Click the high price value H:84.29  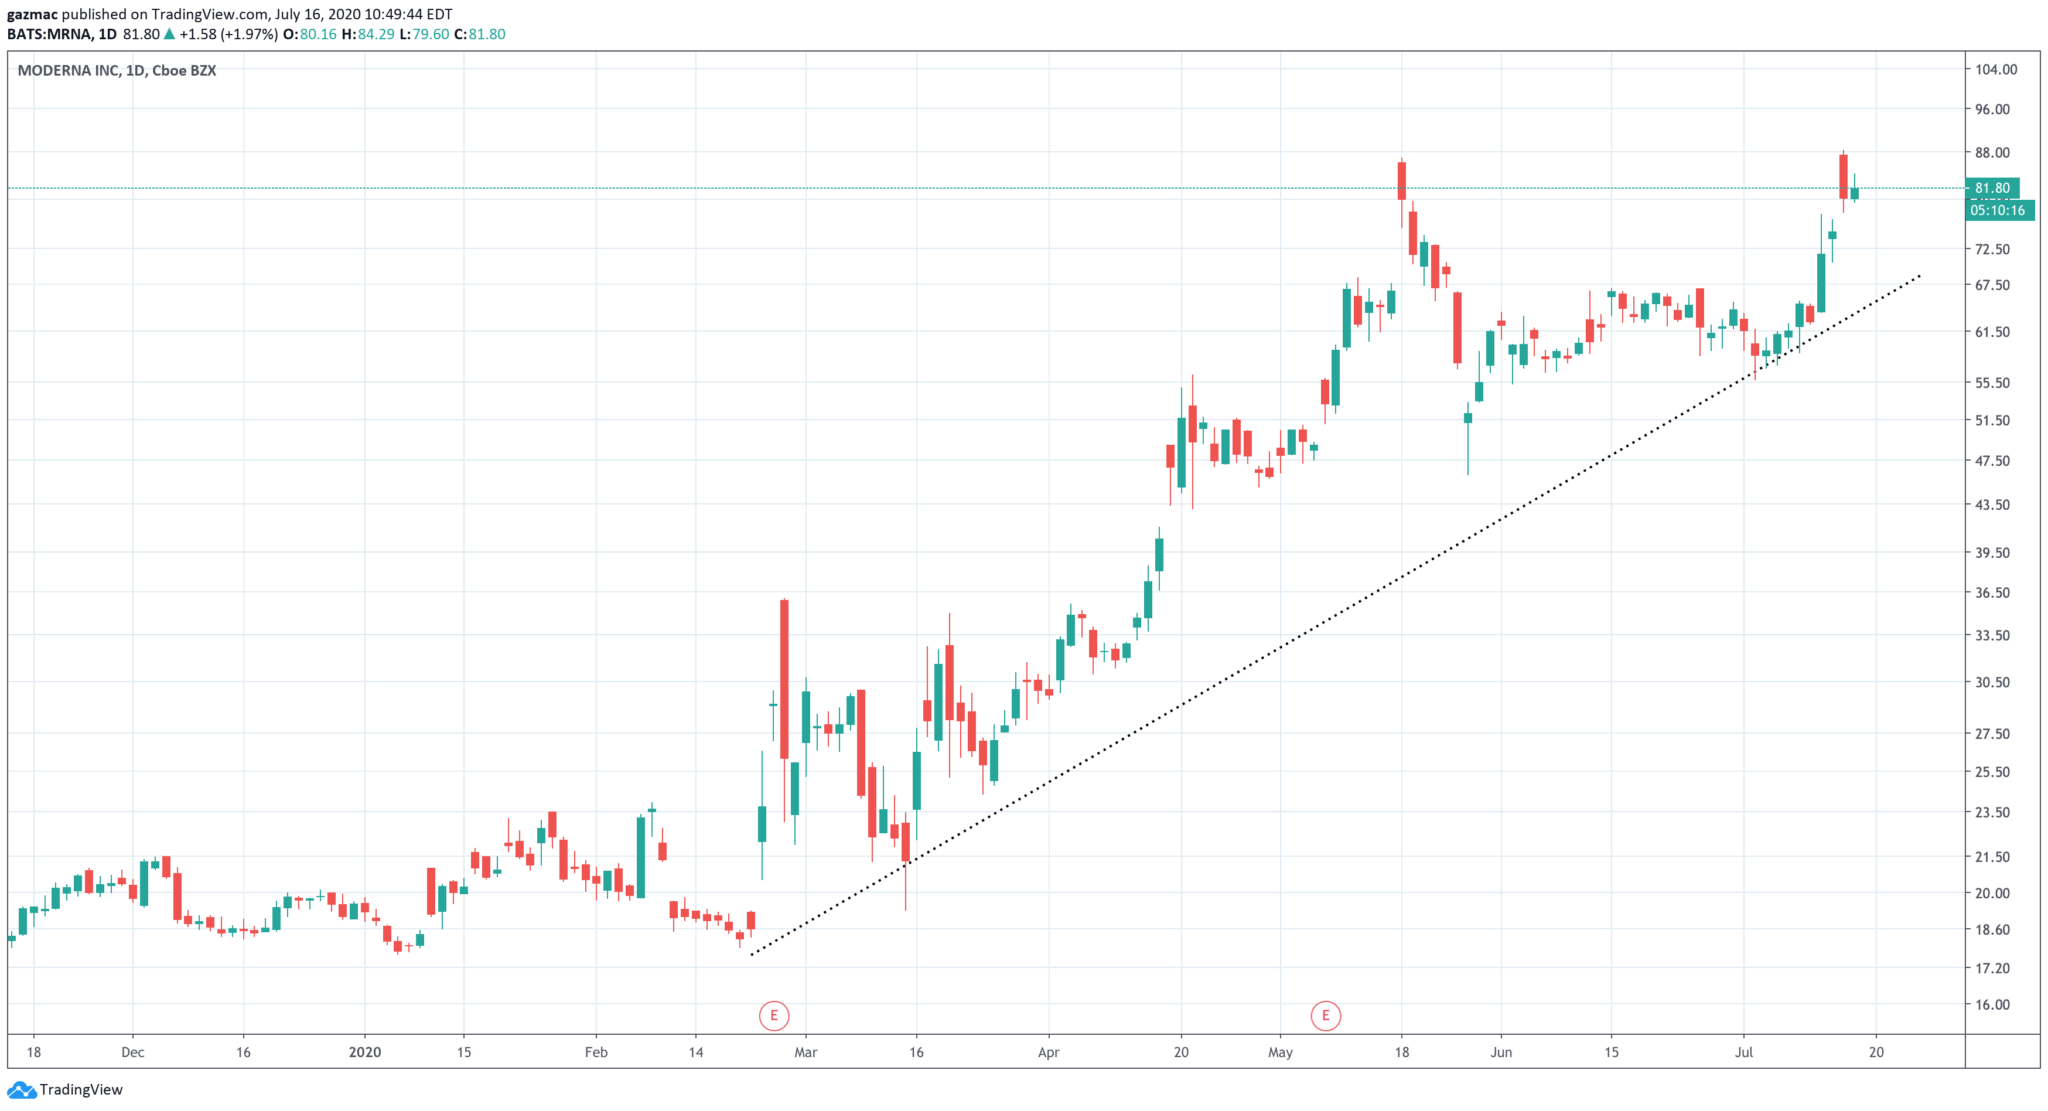click(367, 34)
